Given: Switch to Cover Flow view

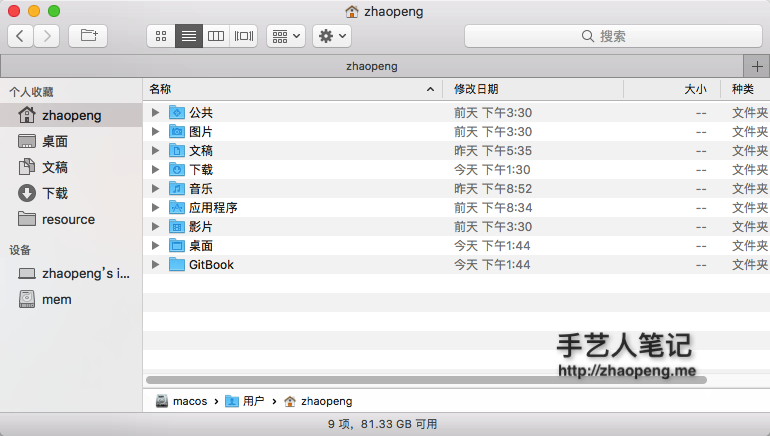Looking at the screenshot, I should (x=243, y=36).
